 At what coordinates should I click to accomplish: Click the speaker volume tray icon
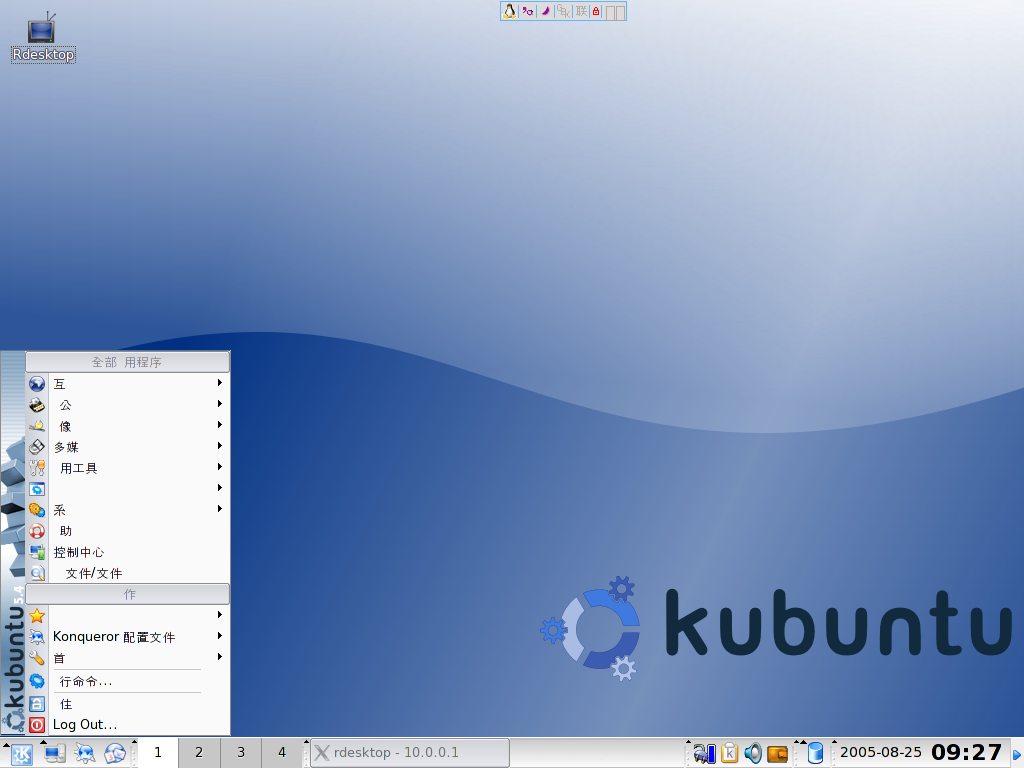coord(753,754)
